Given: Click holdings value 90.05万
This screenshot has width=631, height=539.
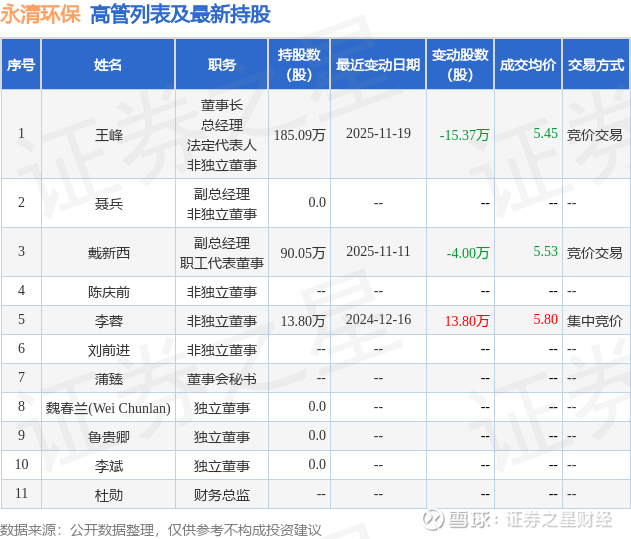Looking at the screenshot, I should [303, 253].
